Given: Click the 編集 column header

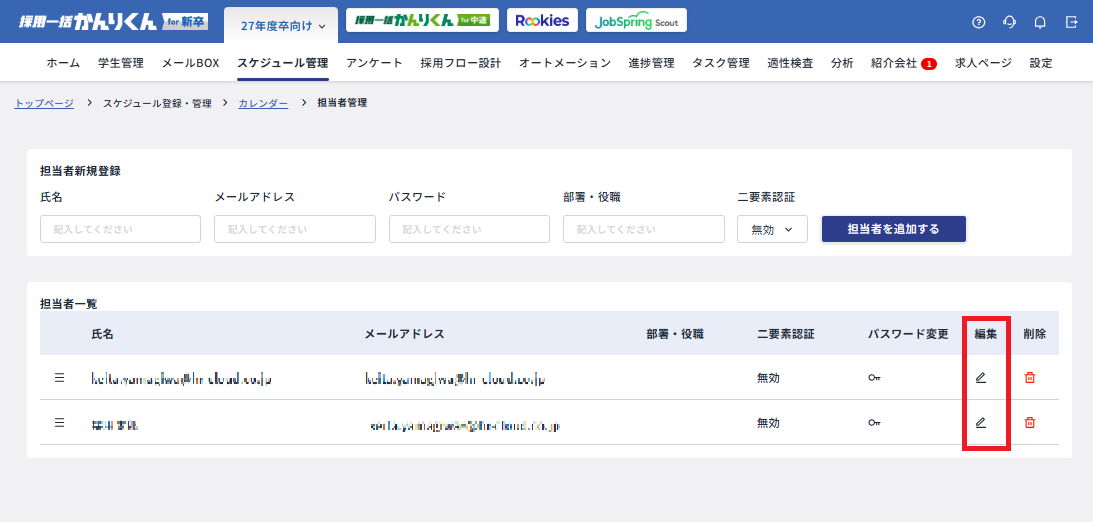Looking at the screenshot, I should coord(986,334).
